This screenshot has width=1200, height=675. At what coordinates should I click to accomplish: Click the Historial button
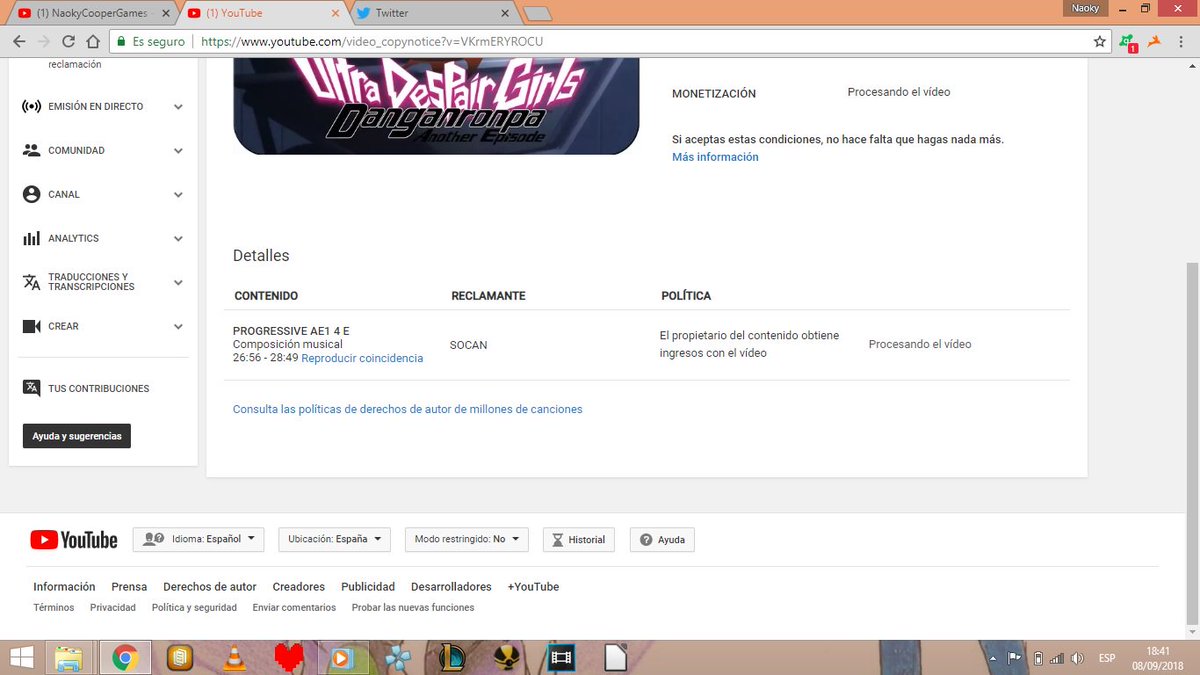[x=579, y=539]
